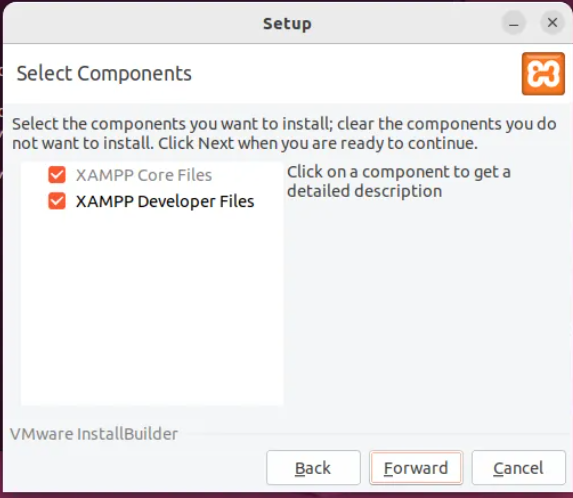Click the separator line beside VMware InstallBuilder
This screenshot has height=498, width=573.
point(375,434)
